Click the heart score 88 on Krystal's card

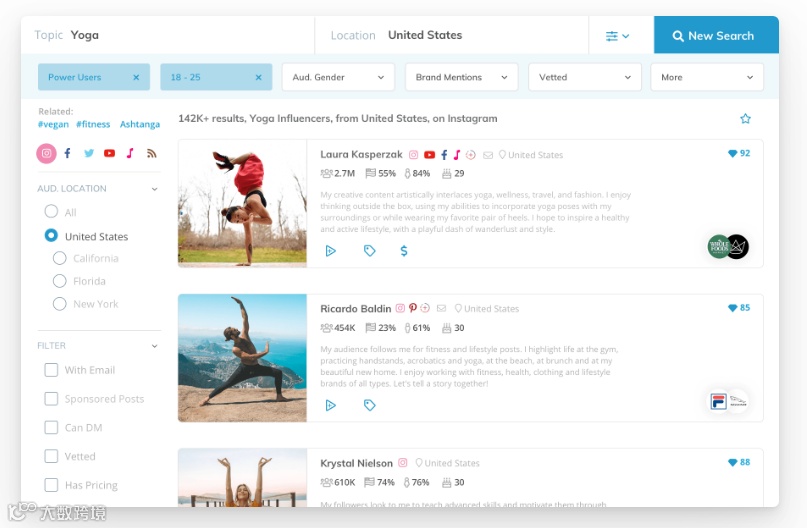(x=739, y=462)
